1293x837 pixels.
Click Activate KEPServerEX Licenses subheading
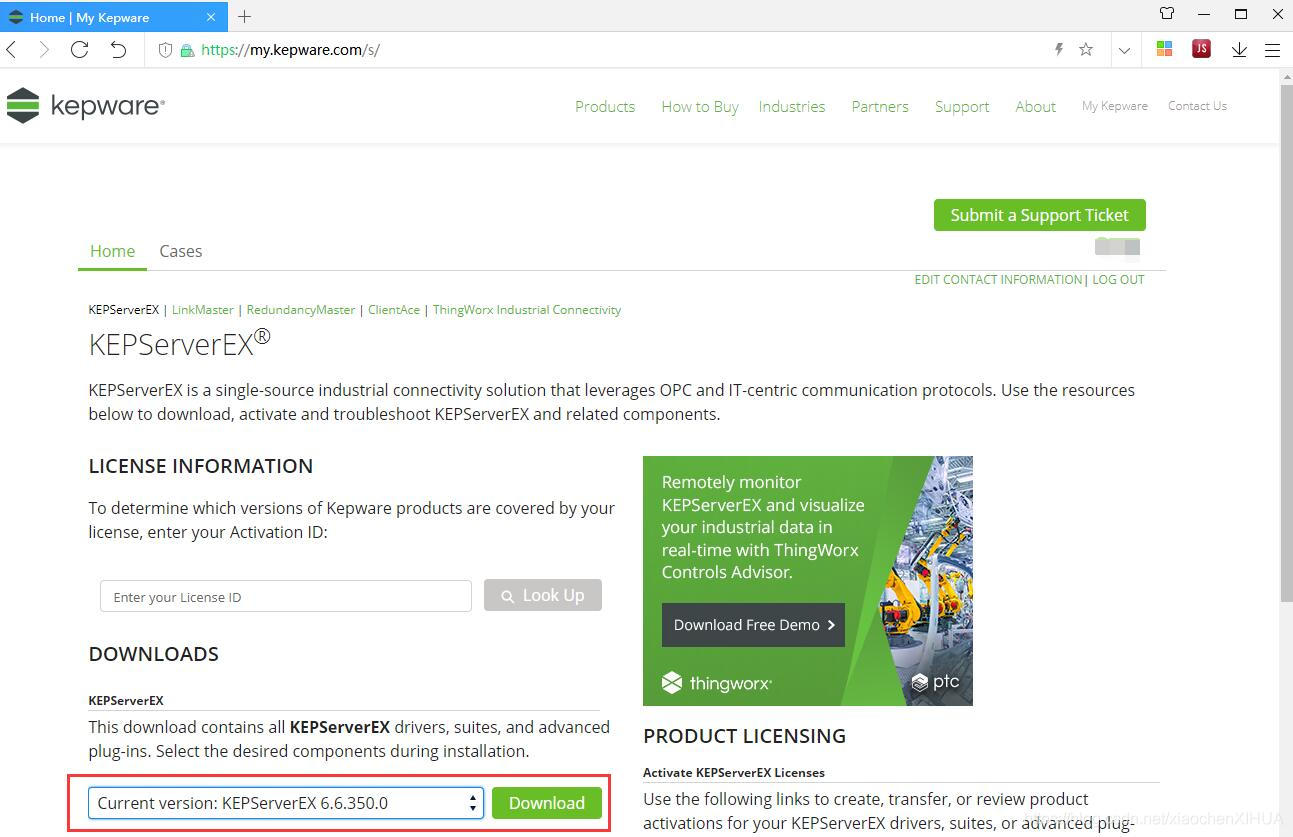[x=734, y=773]
